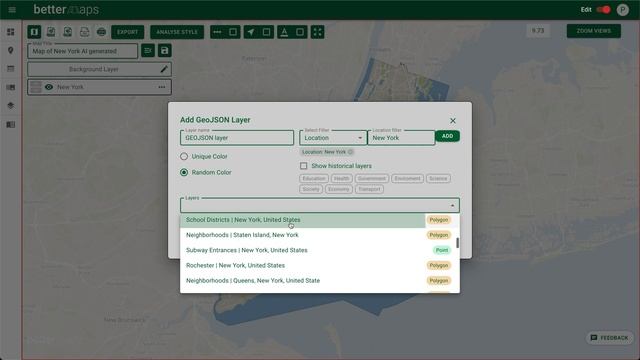Click the Layer name input field
Screen dimensions: 640x360
237,138
